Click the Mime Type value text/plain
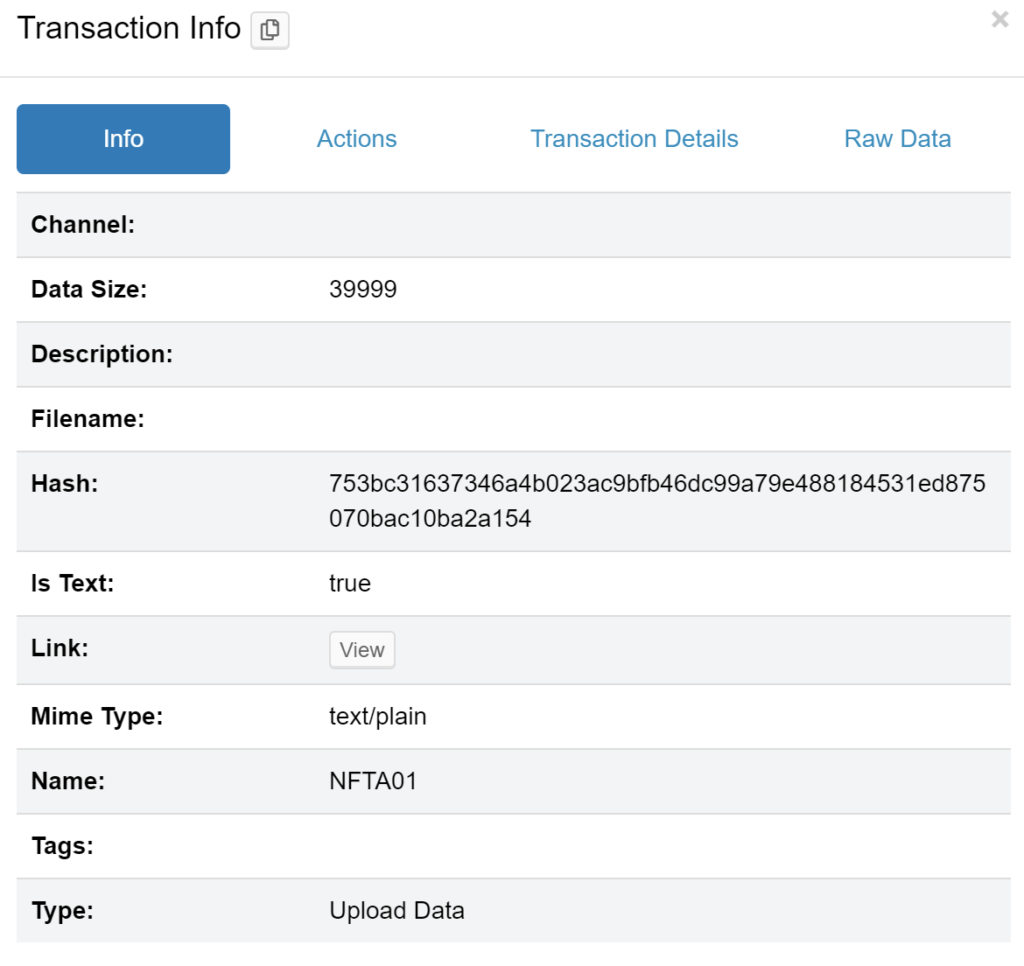 tap(378, 716)
